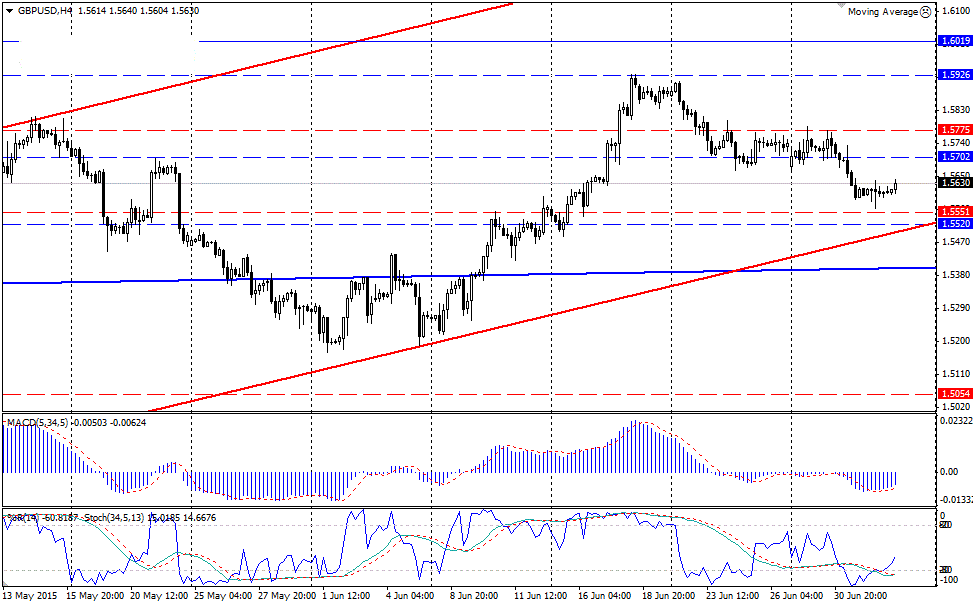Click the 1.5830 value on price scale
The height and width of the screenshot is (602, 973).
pos(956,110)
